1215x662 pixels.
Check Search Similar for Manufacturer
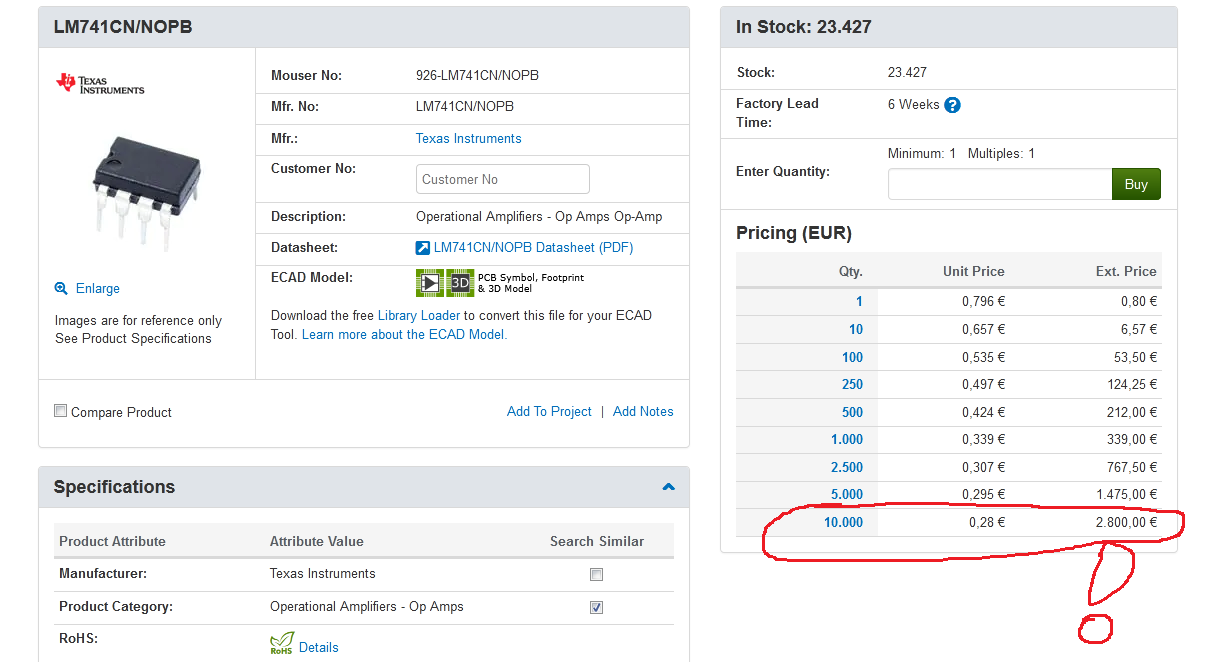coord(597,574)
